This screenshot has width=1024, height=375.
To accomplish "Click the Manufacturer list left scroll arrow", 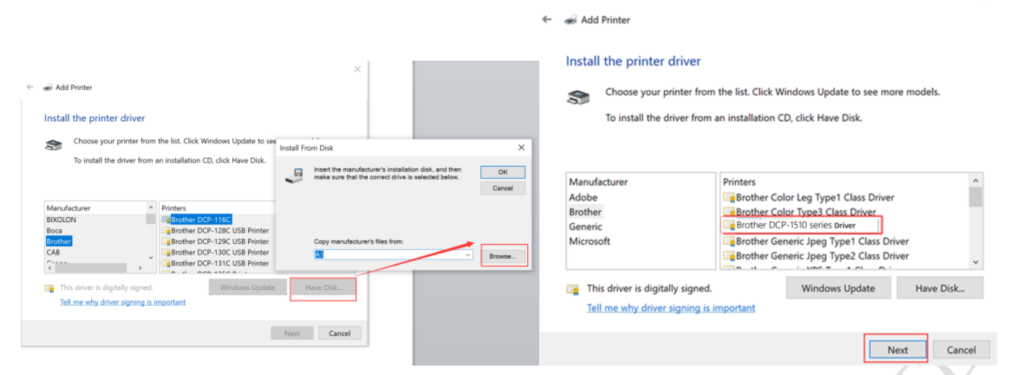I will tap(49, 269).
